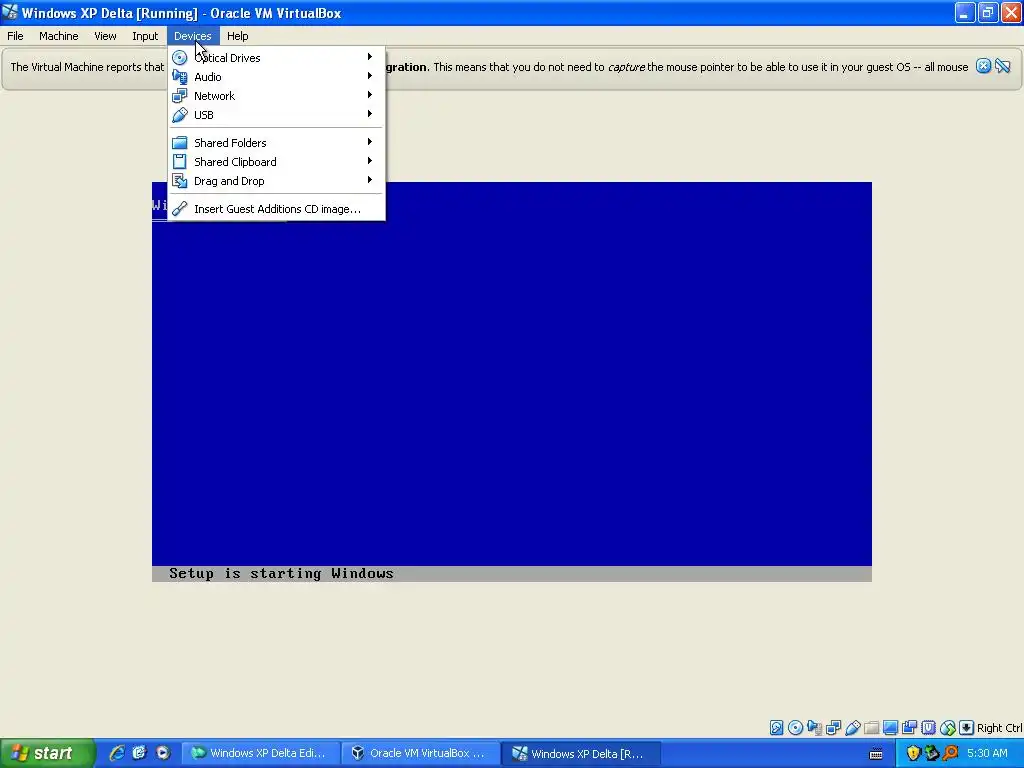
Task: Click the Right Ctrl host key label
Action: [1000, 728]
